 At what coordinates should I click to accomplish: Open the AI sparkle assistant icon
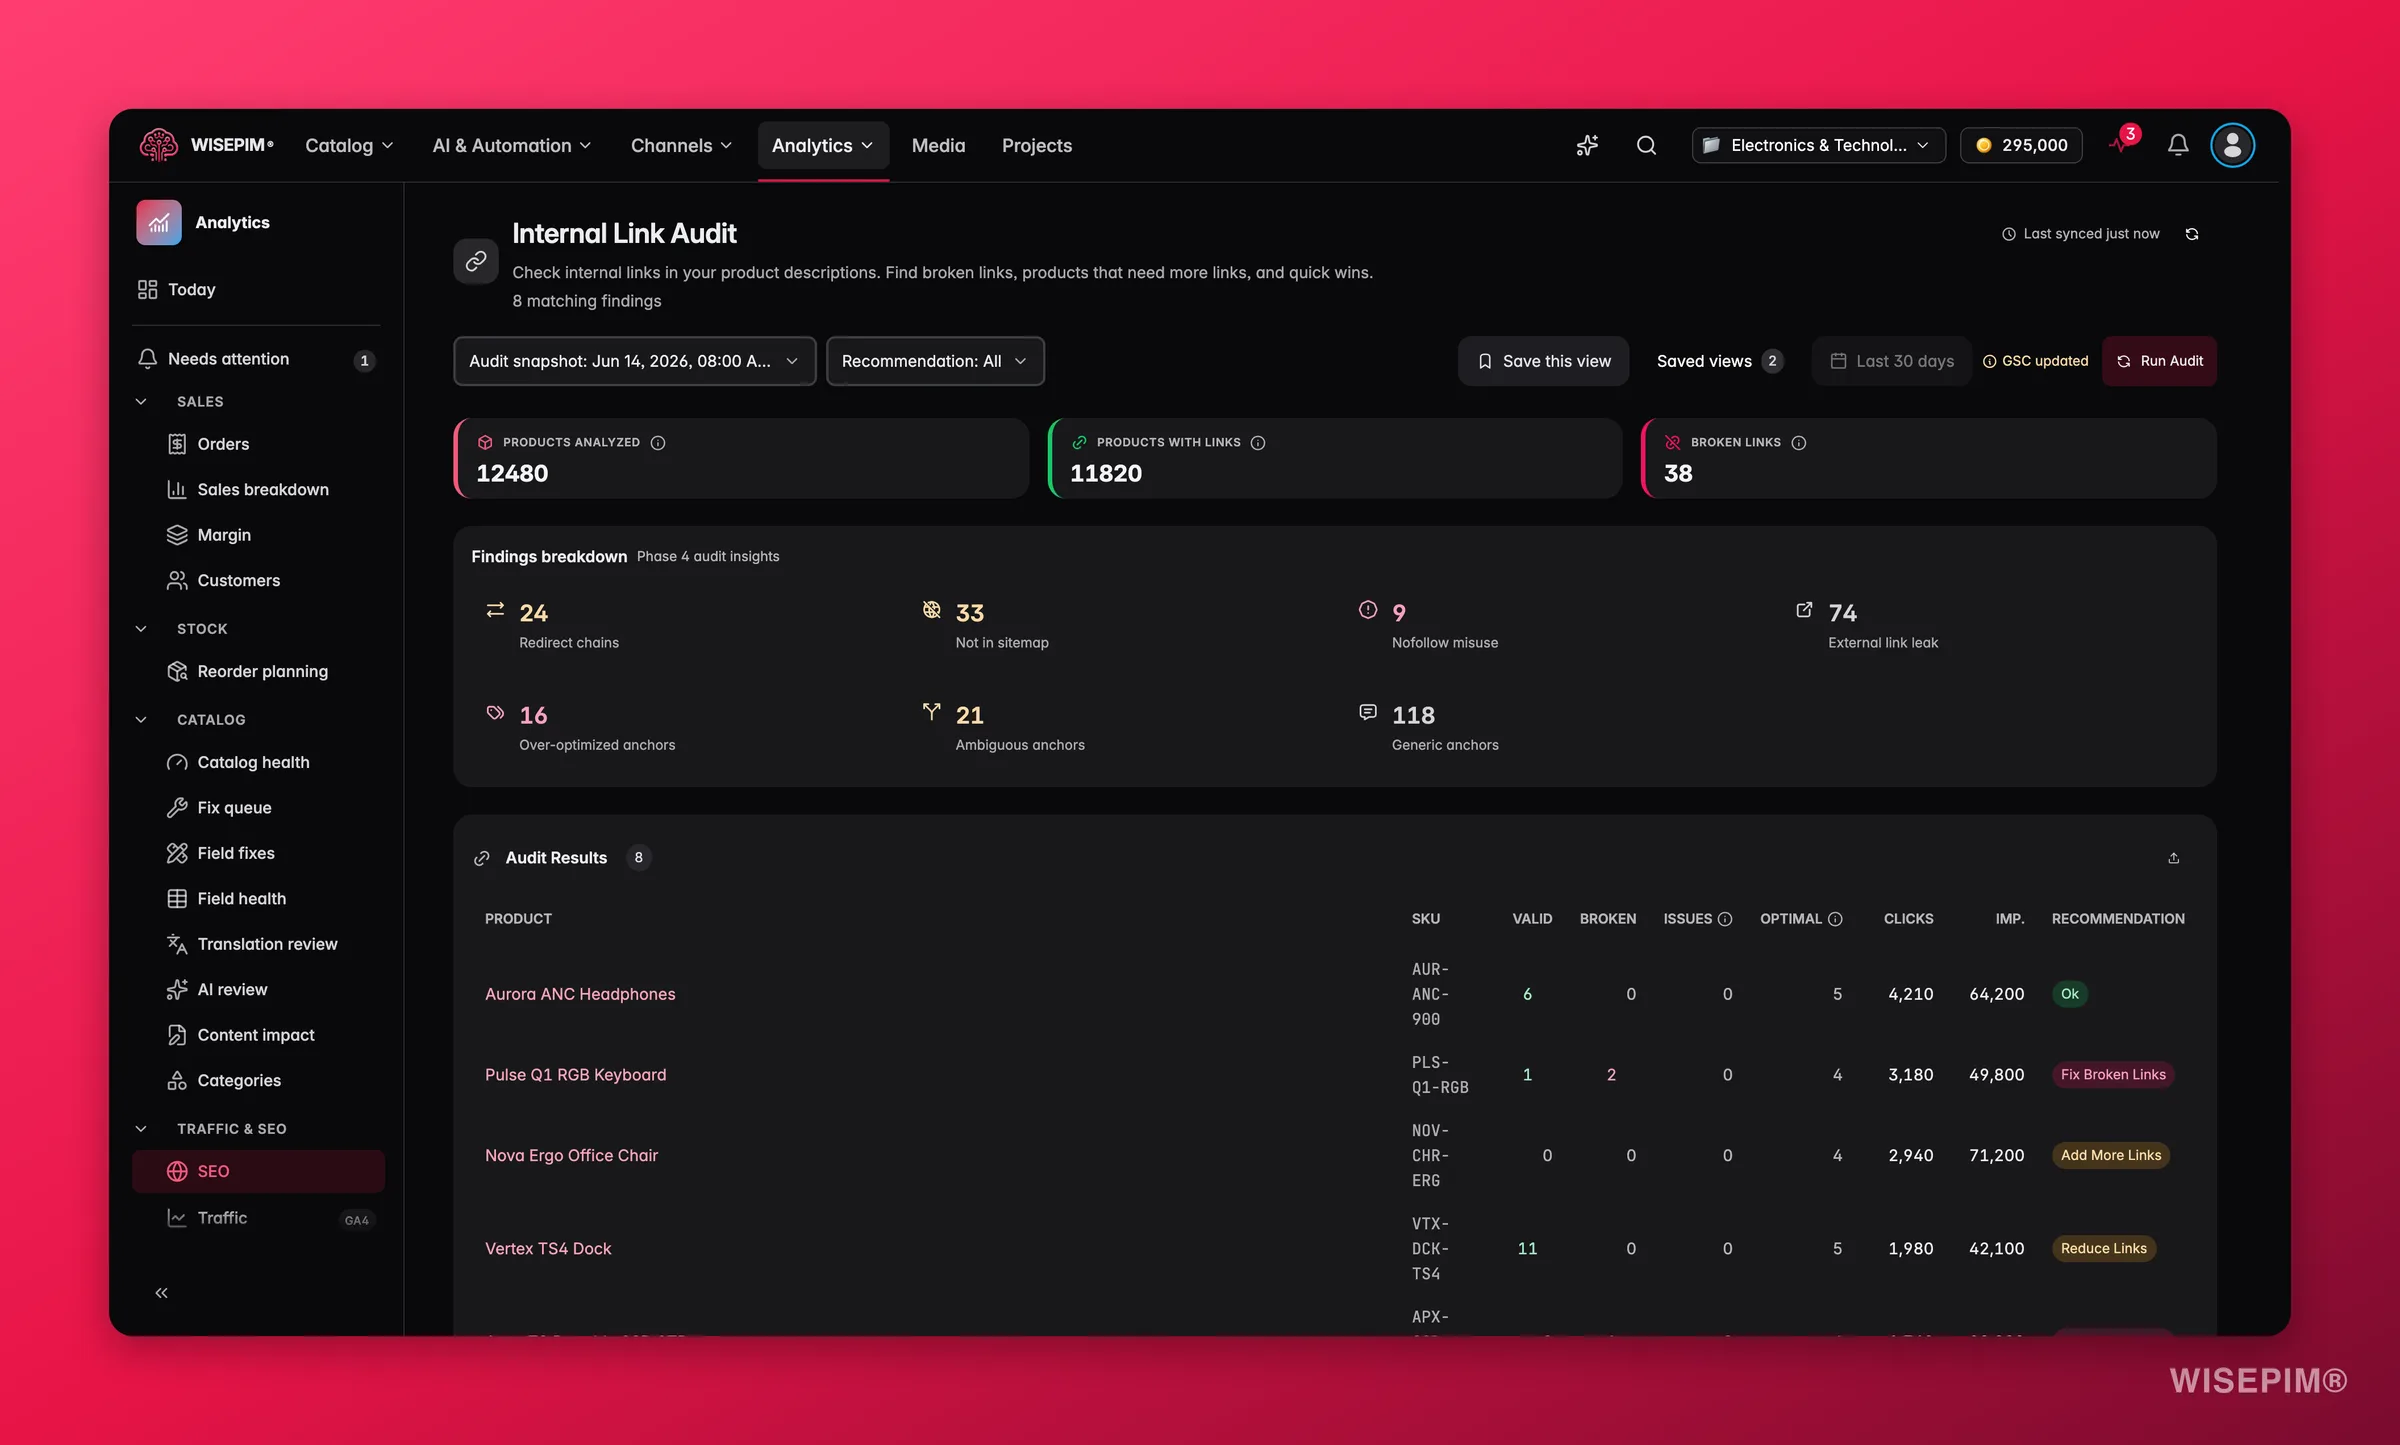1587,146
